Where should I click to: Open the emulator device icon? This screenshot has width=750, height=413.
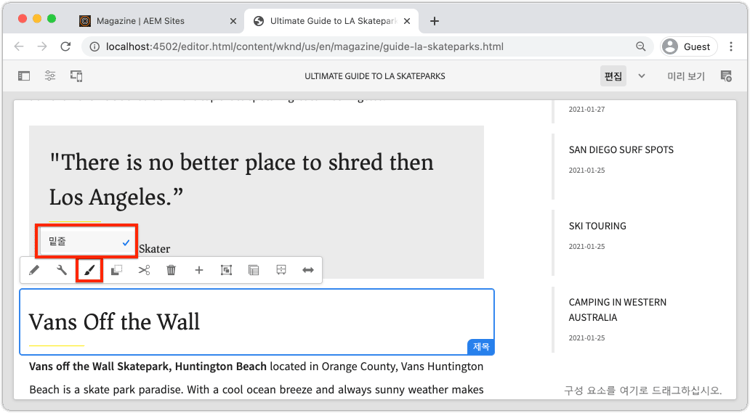click(77, 76)
